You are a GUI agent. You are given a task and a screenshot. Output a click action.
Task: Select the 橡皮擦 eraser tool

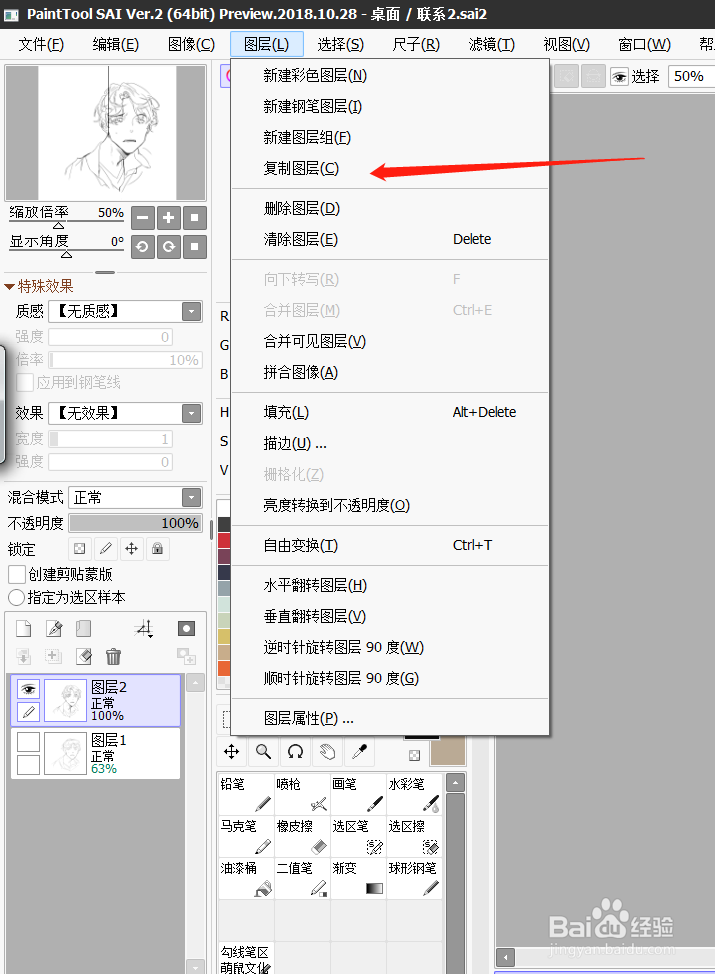302,836
